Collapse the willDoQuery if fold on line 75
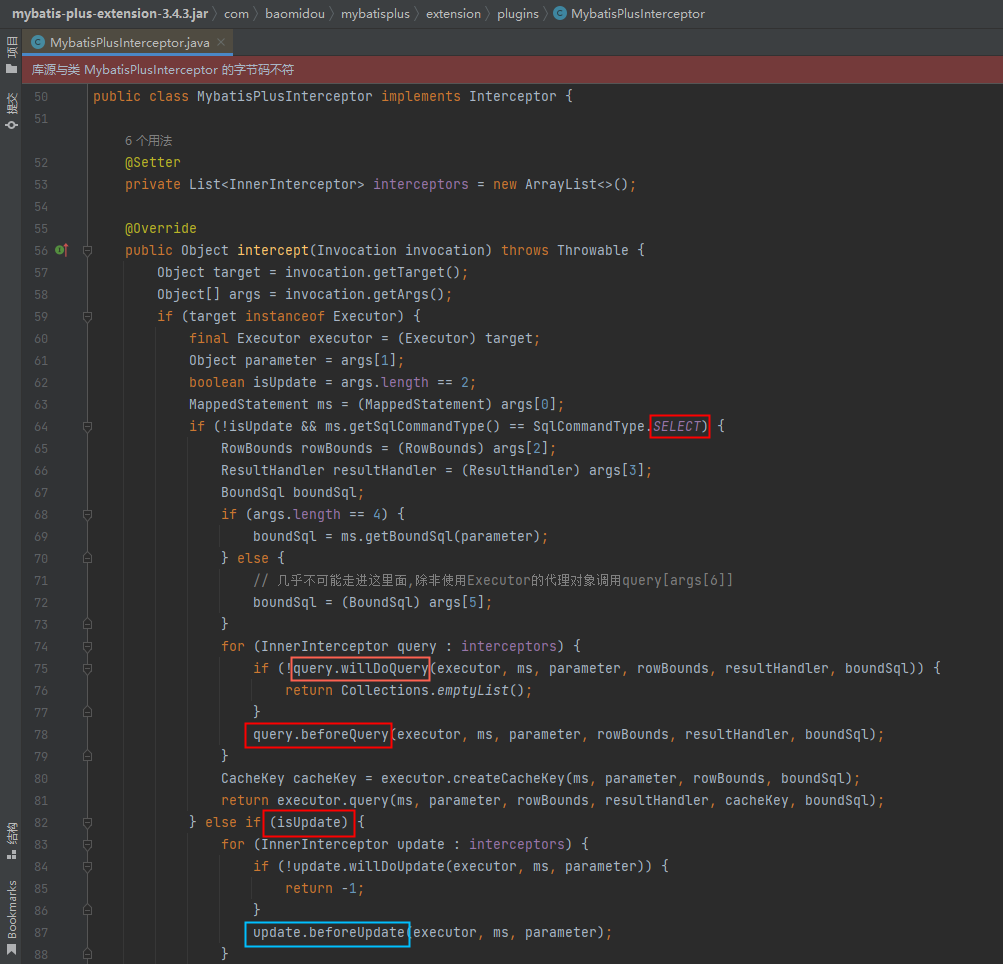This screenshot has height=964, width=1003. (x=88, y=668)
